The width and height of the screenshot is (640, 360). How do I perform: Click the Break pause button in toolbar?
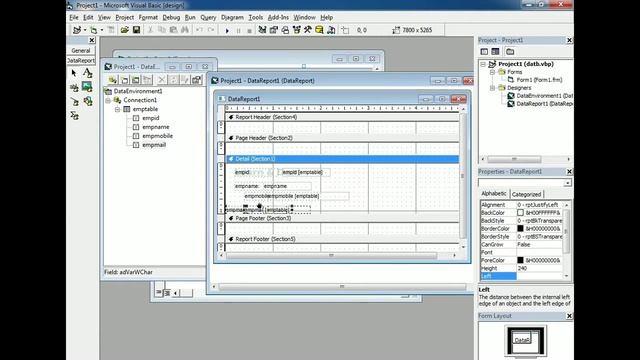238,30
